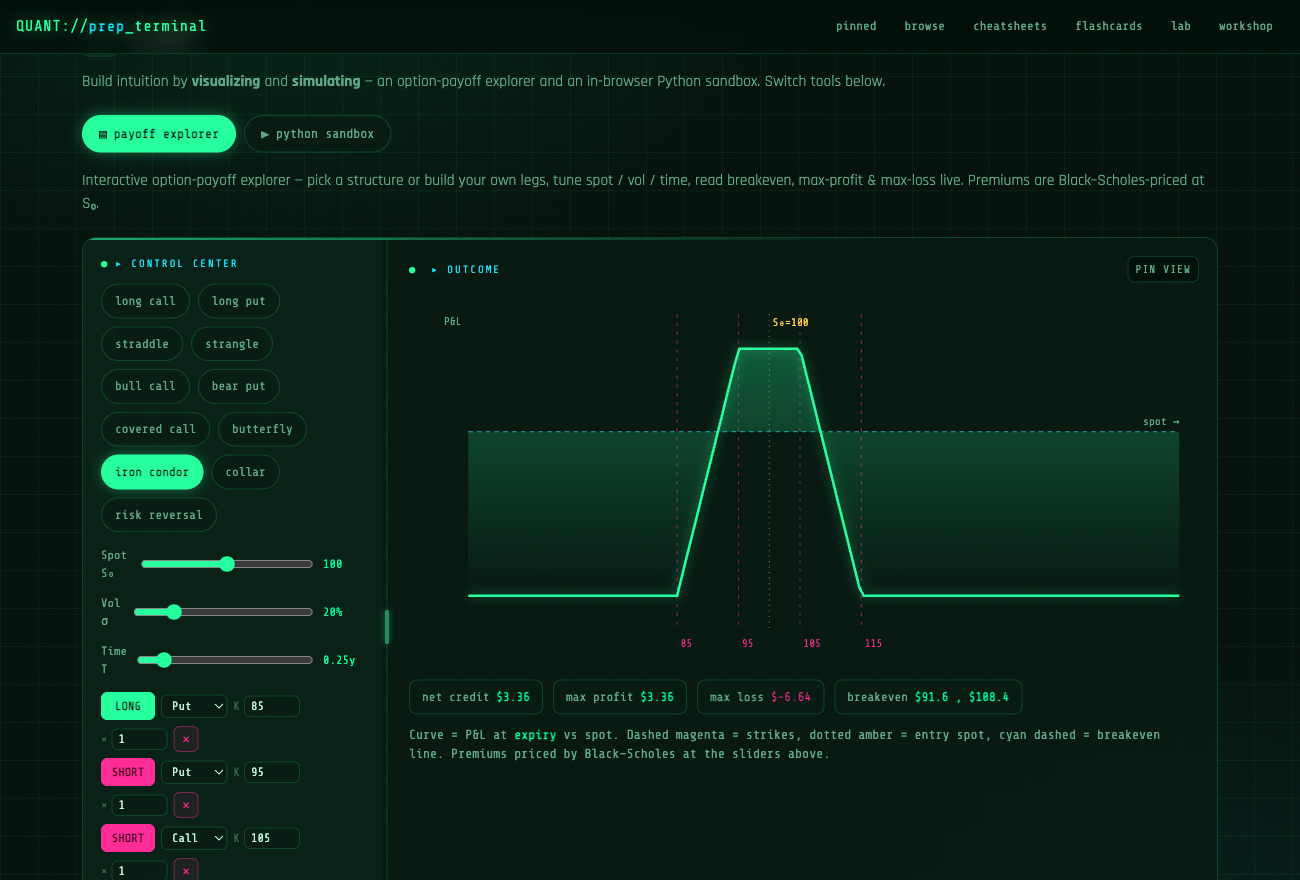Open cheatsheets in top navigation
The width and height of the screenshot is (1300, 880).
[x=1010, y=26]
